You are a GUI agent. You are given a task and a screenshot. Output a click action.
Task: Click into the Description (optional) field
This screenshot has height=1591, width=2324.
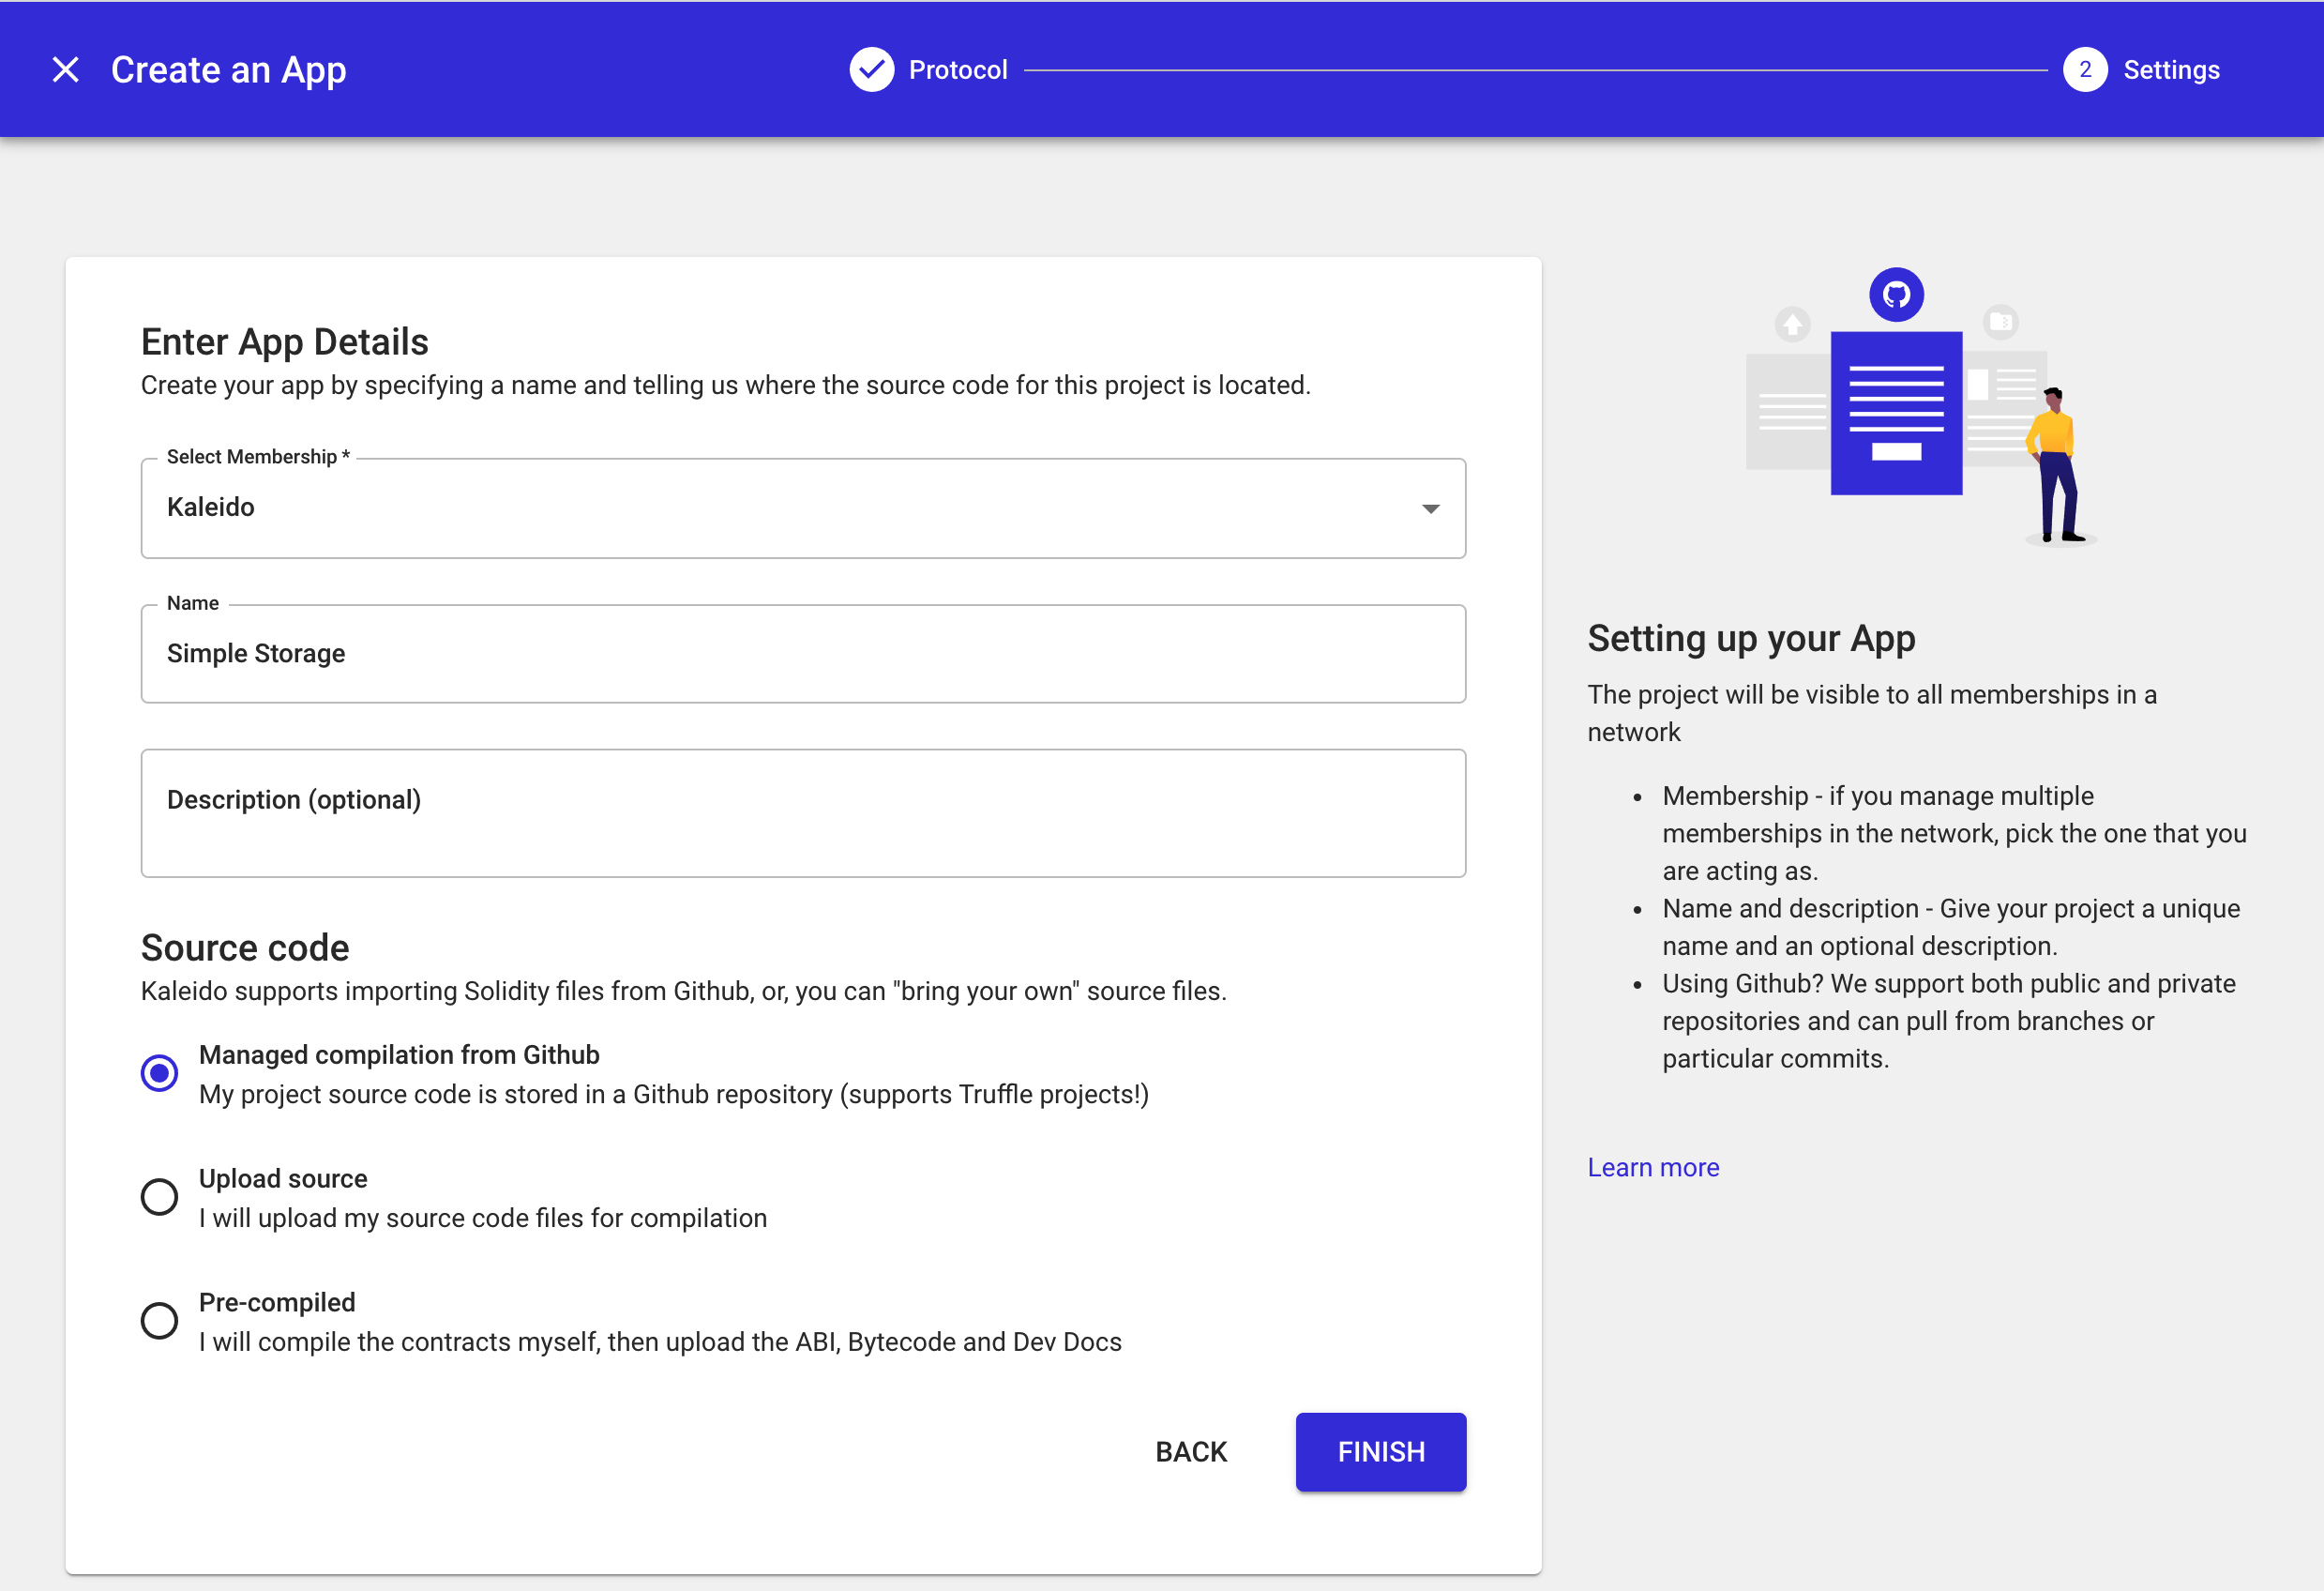[803, 813]
